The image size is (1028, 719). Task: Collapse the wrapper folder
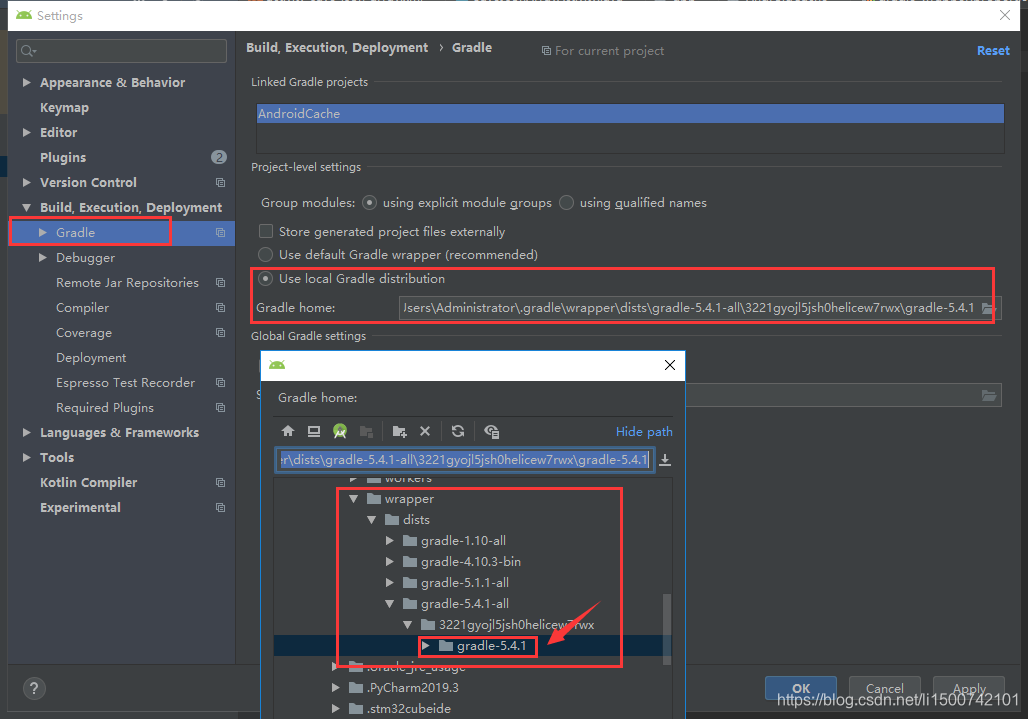[x=354, y=499]
